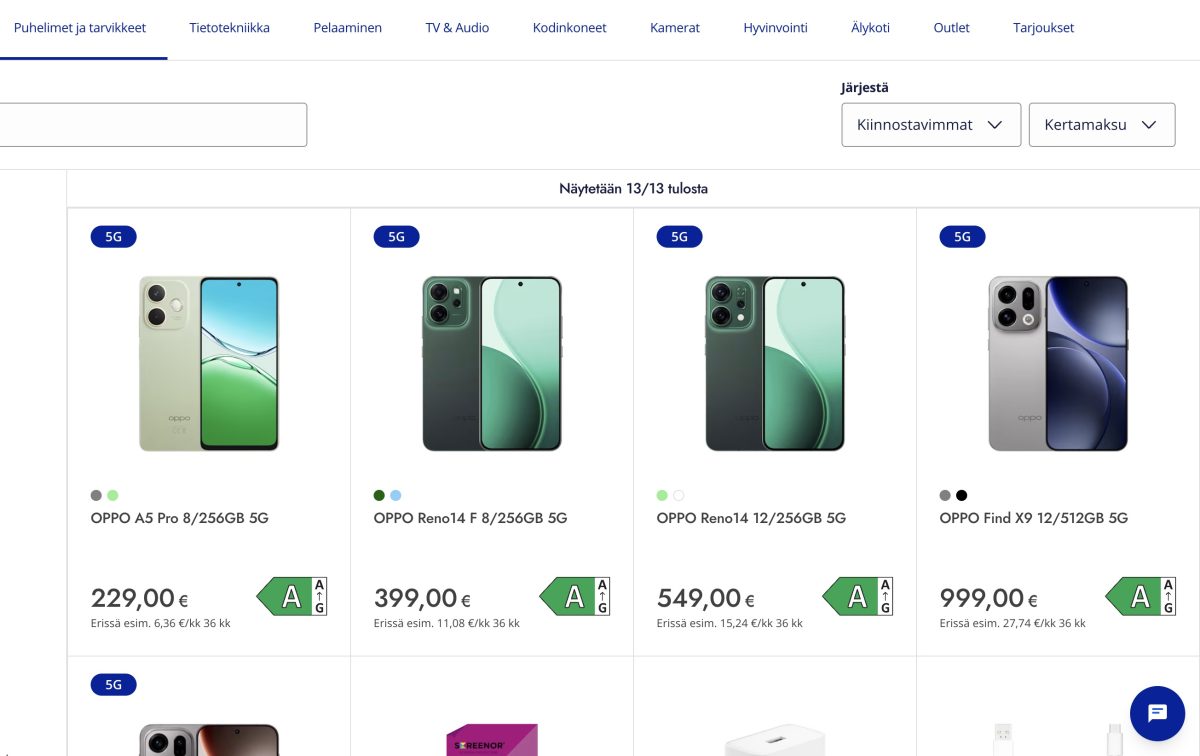Image resolution: width=1200 pixels, height=756 pixels.
Task: Click the OPPO A5 Pro product thumbnail
Action: pyautogui.click(x=208, y=363)
